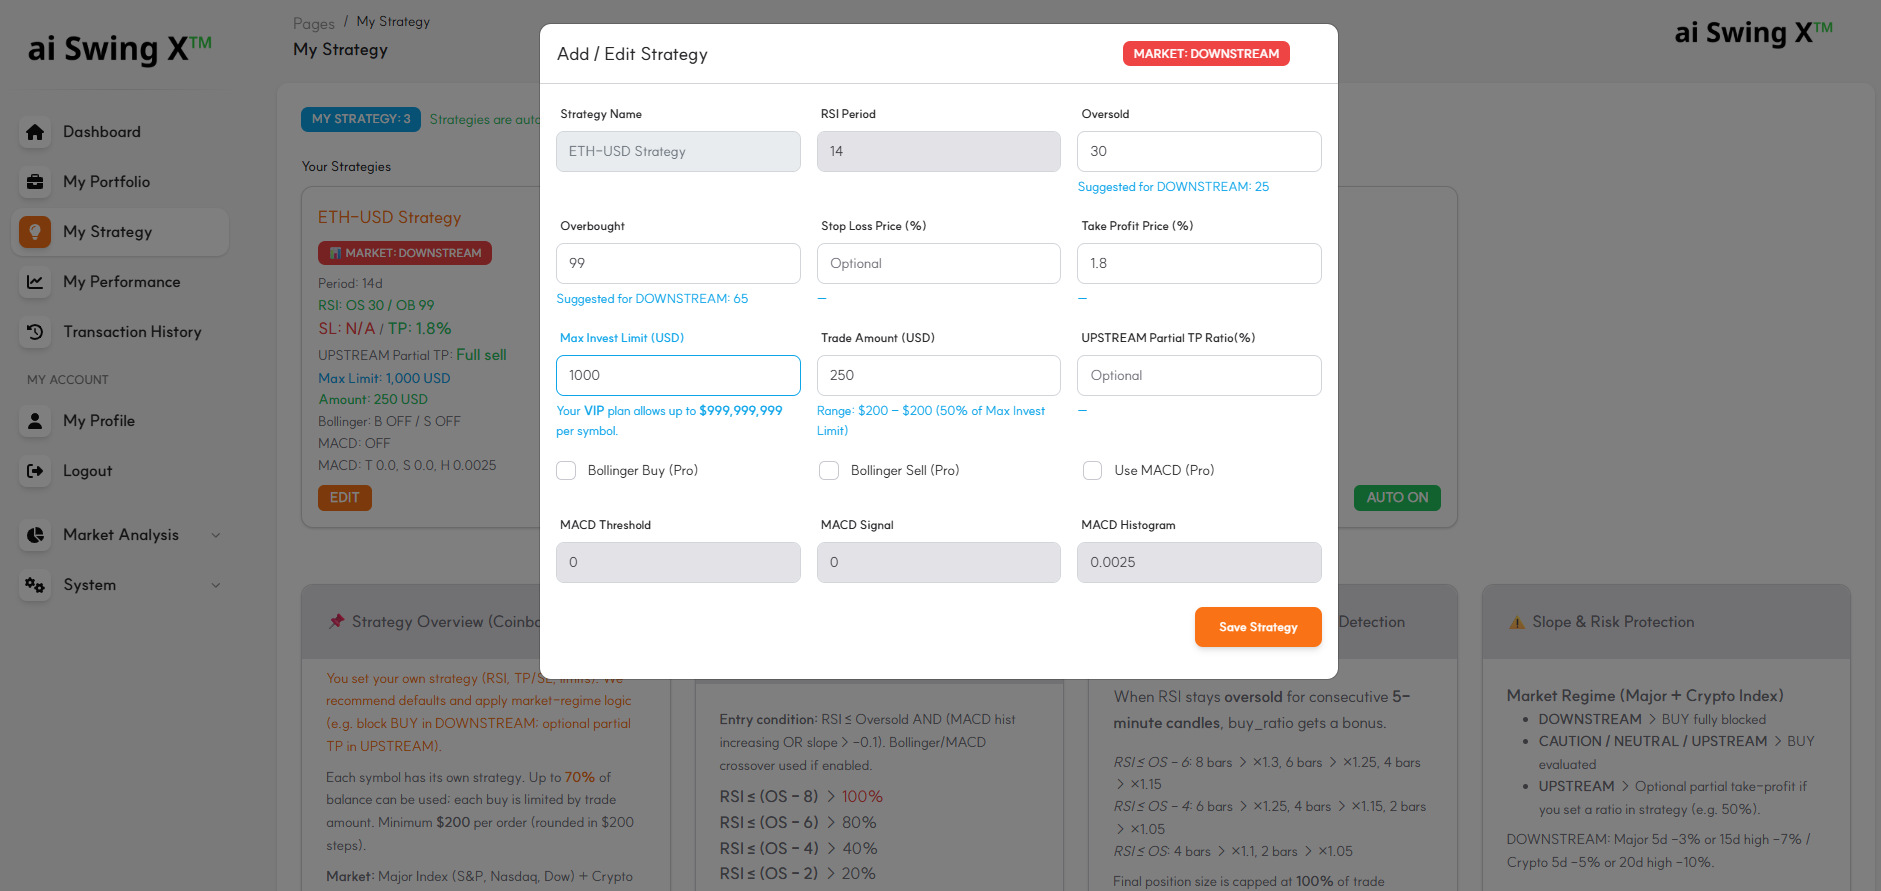Screen dimensions: 1881x891
Task: Click the Market Analysis pie chart icon
Action: pos(35,535)
